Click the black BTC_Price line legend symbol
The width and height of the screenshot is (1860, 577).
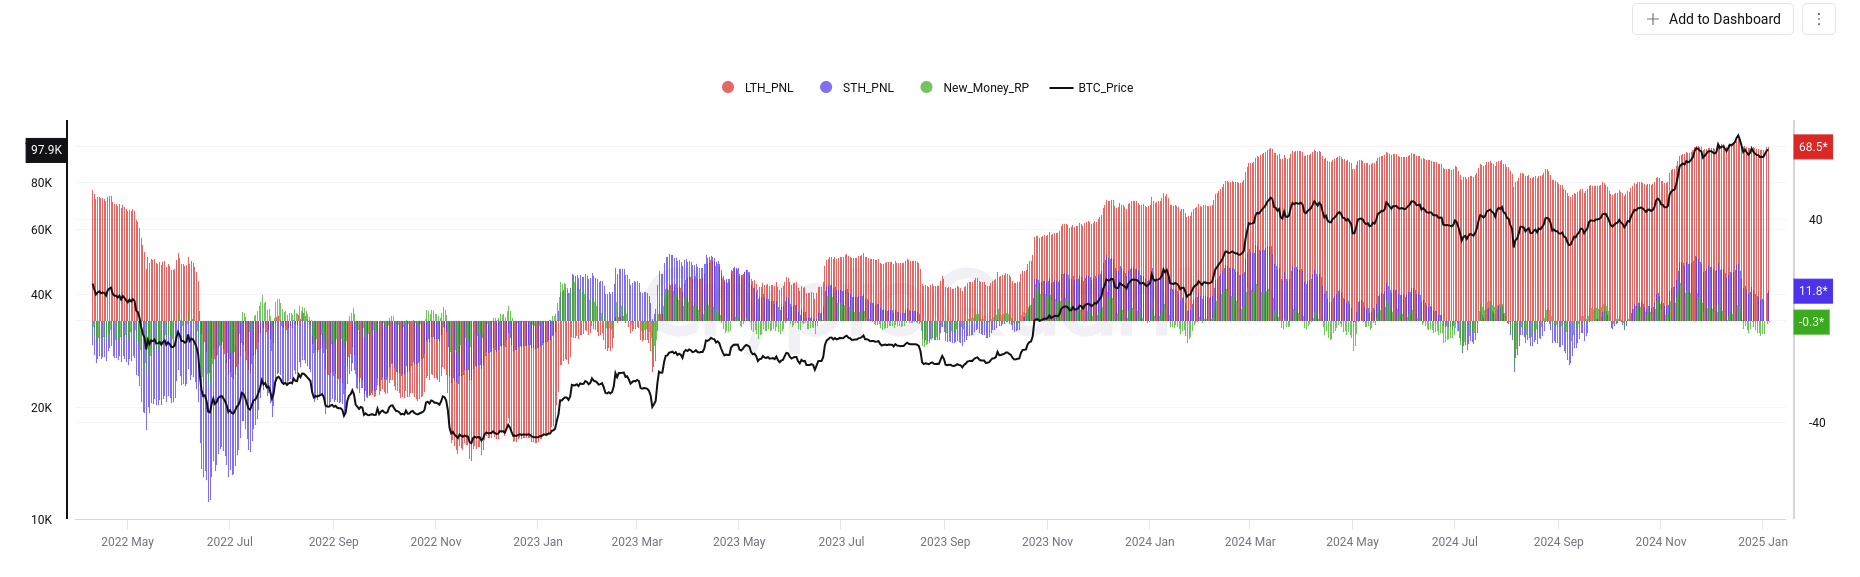[1062, 87]
